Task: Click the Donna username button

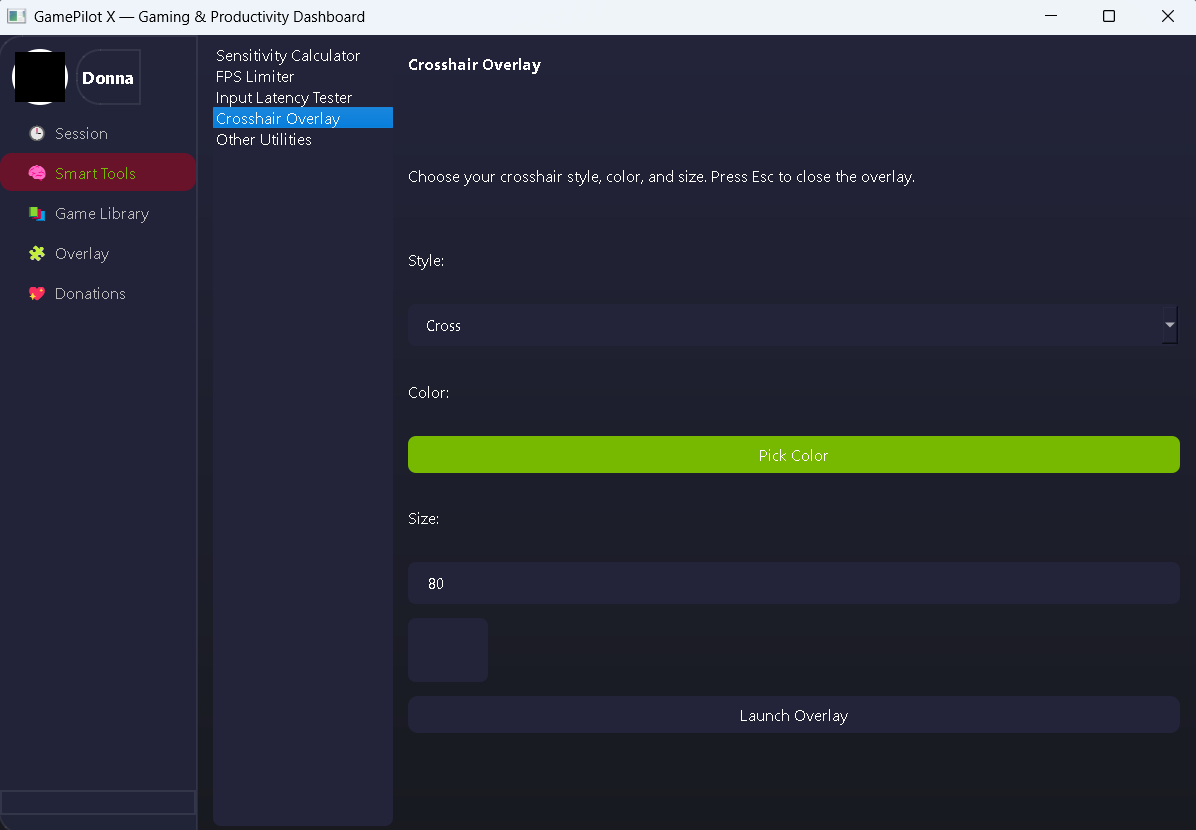Action: [108, 78]
